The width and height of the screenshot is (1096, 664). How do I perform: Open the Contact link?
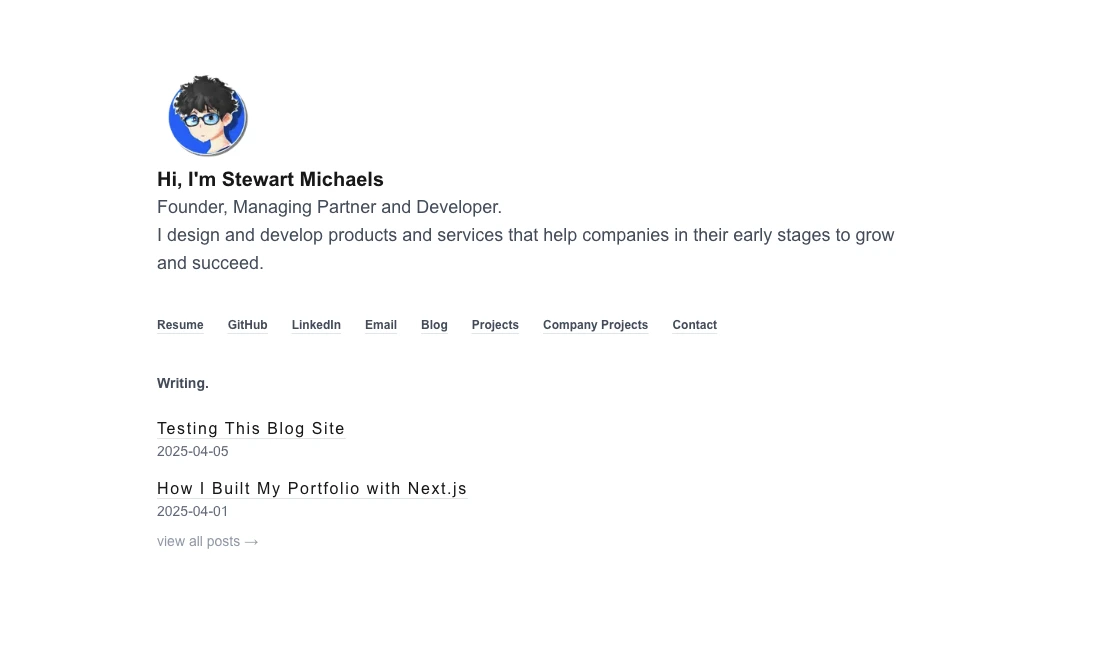[x=694, y=324]
